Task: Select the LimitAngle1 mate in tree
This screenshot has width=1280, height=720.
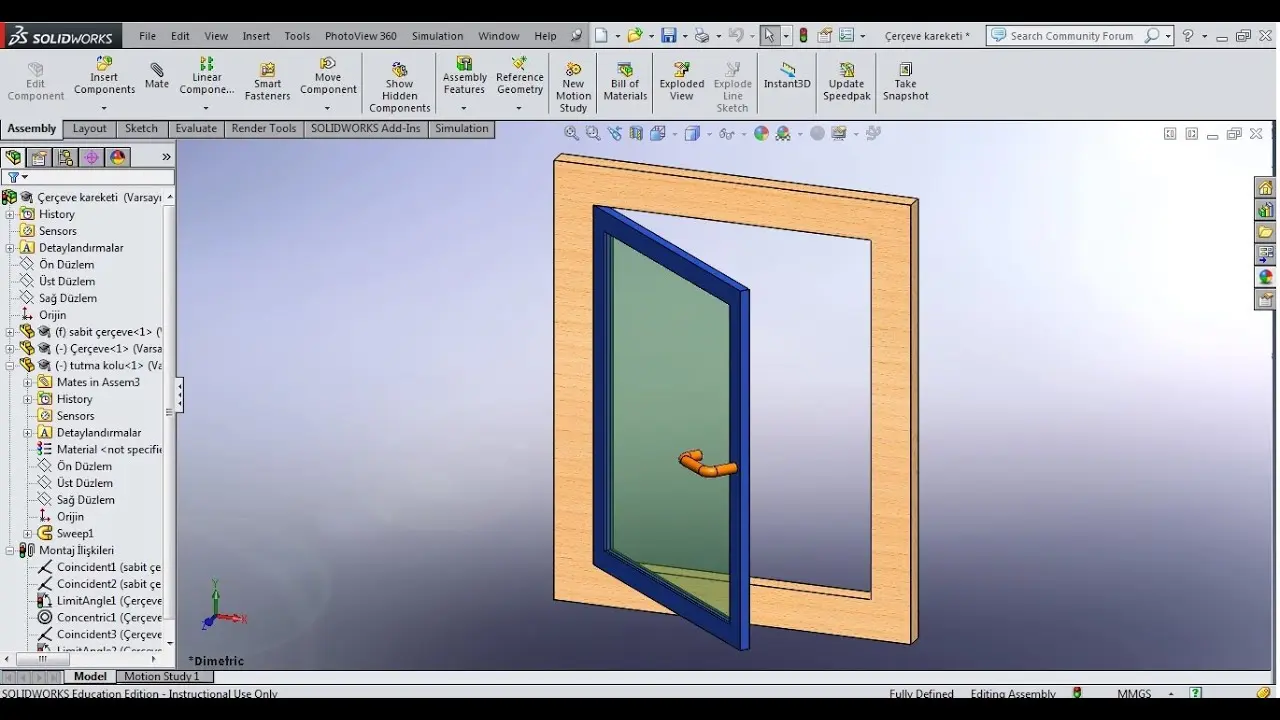Action: (107, 601)
